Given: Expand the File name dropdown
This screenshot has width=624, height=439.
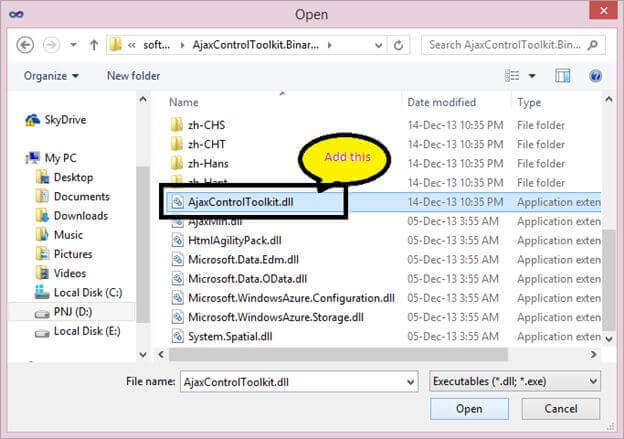Looking at the screenshot, I should tap(411, 382).
